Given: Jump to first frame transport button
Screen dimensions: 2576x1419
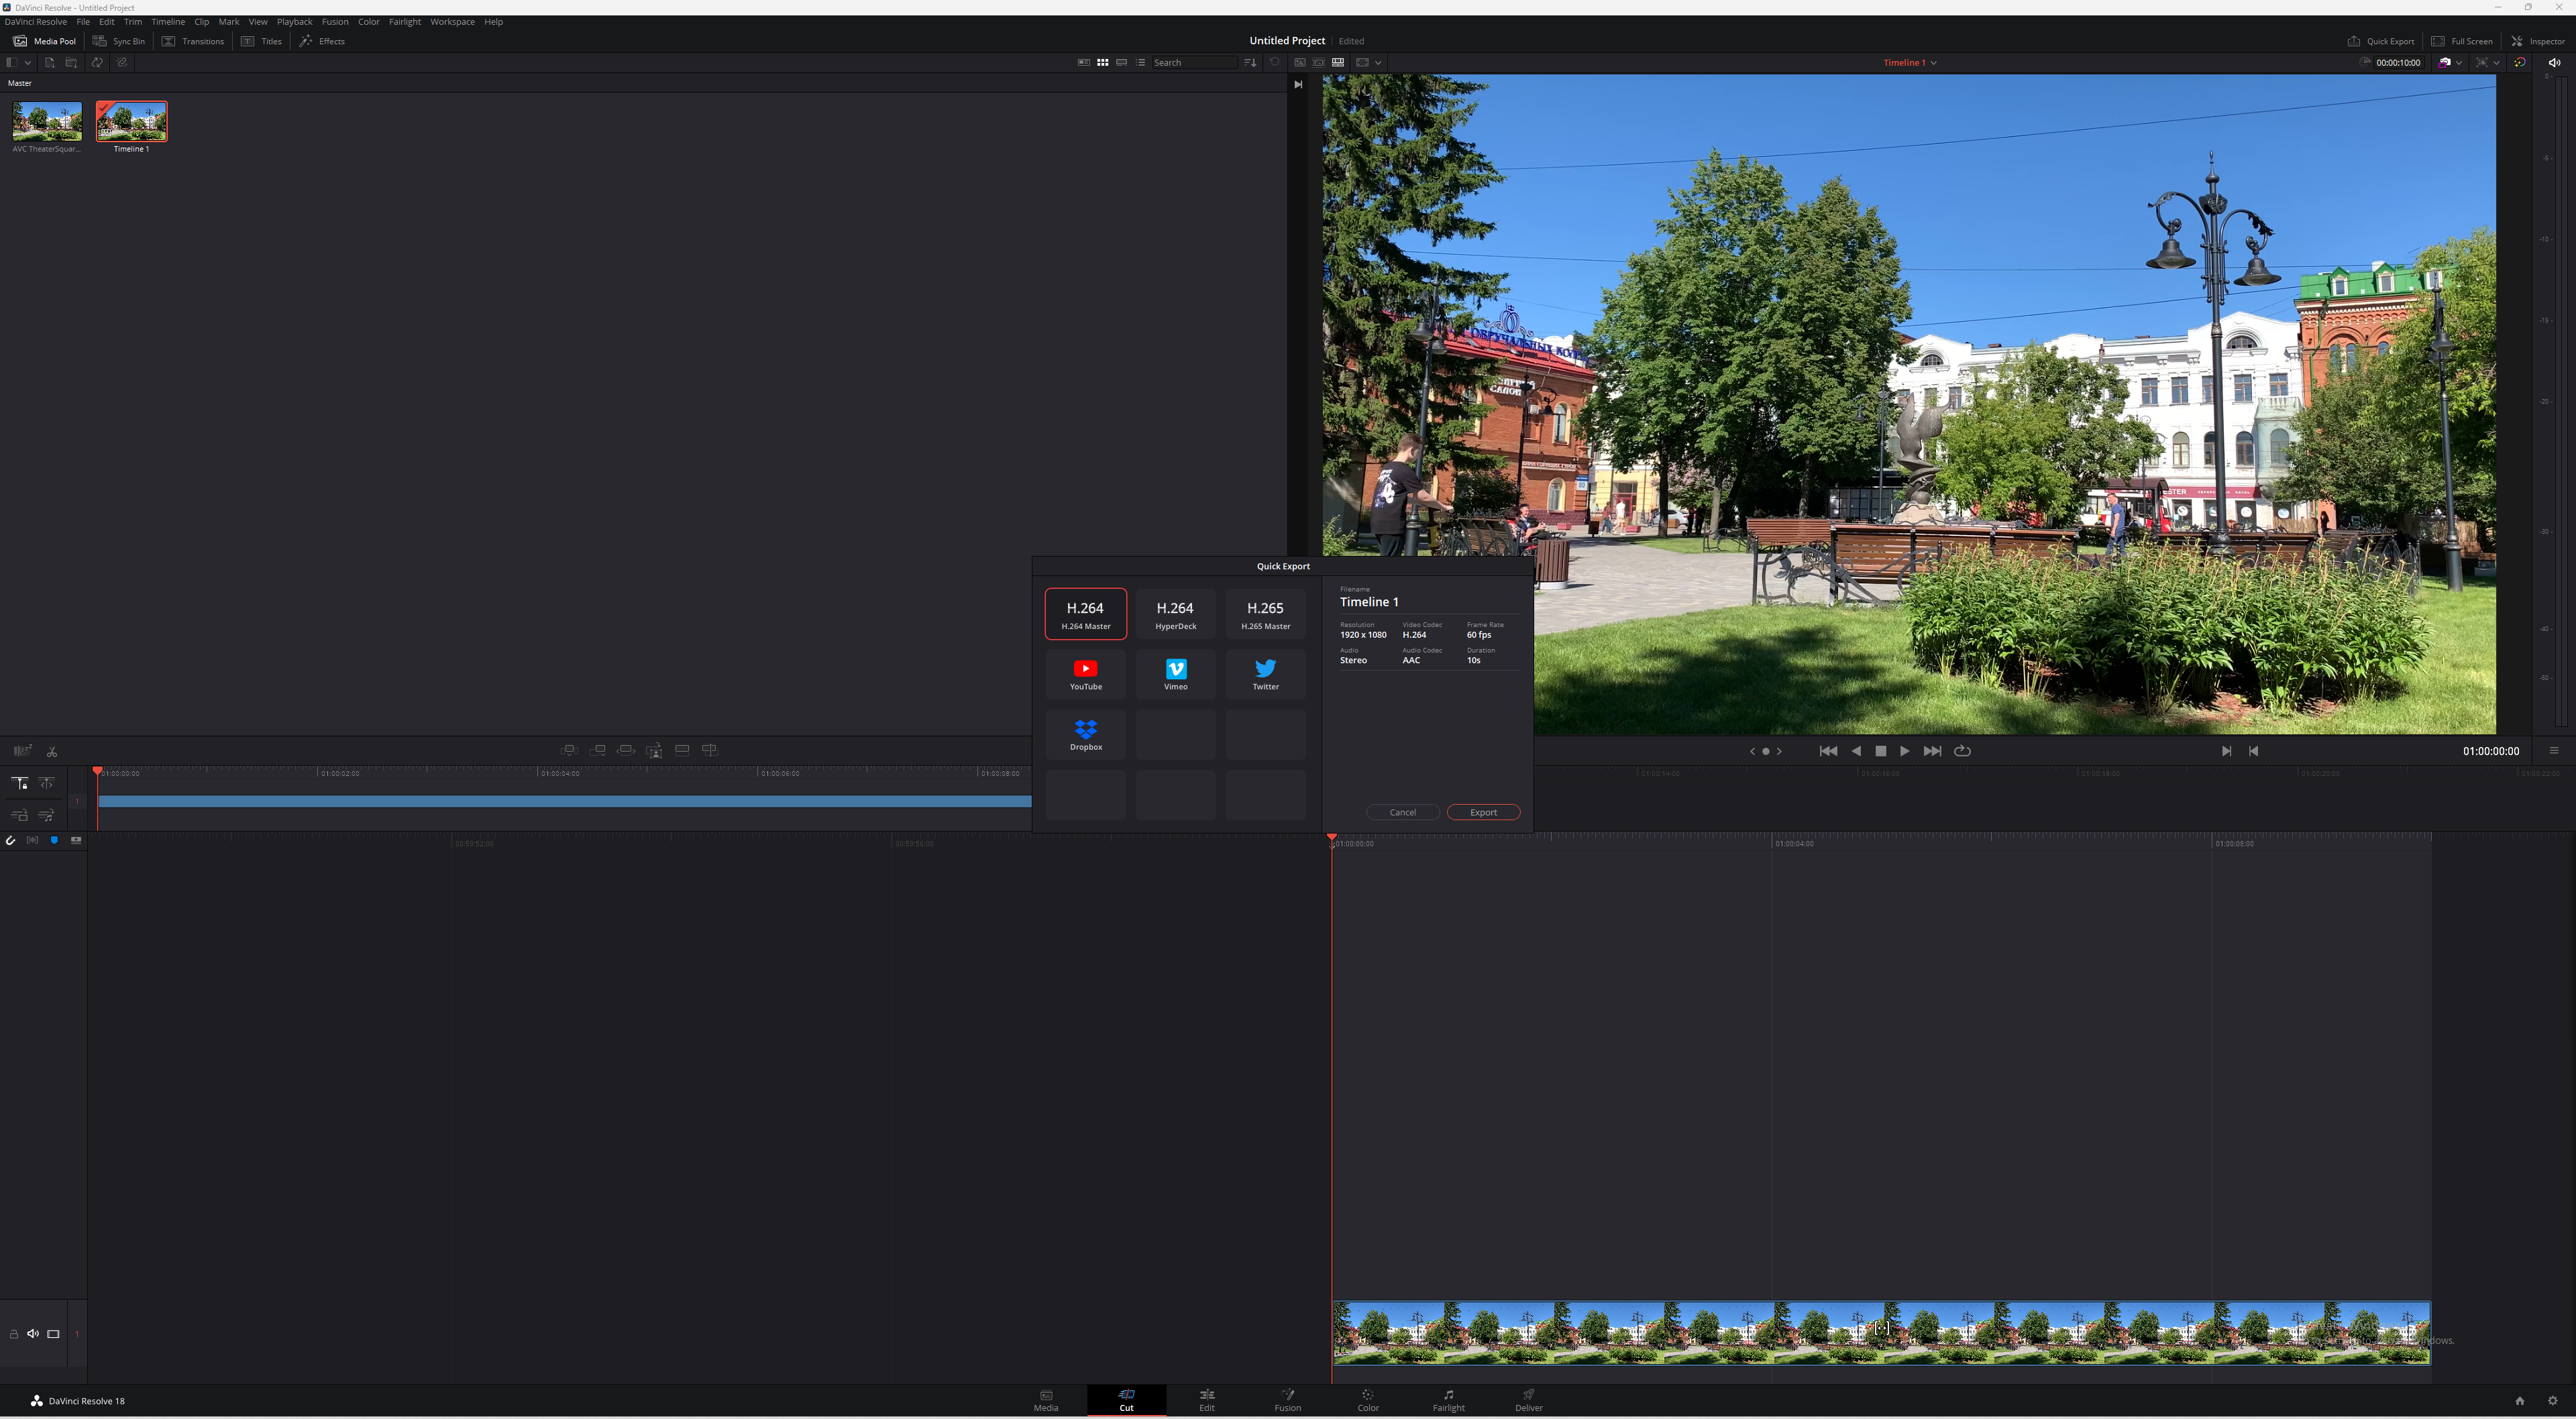Looking at the screenshot, I should click(1828, 751).
